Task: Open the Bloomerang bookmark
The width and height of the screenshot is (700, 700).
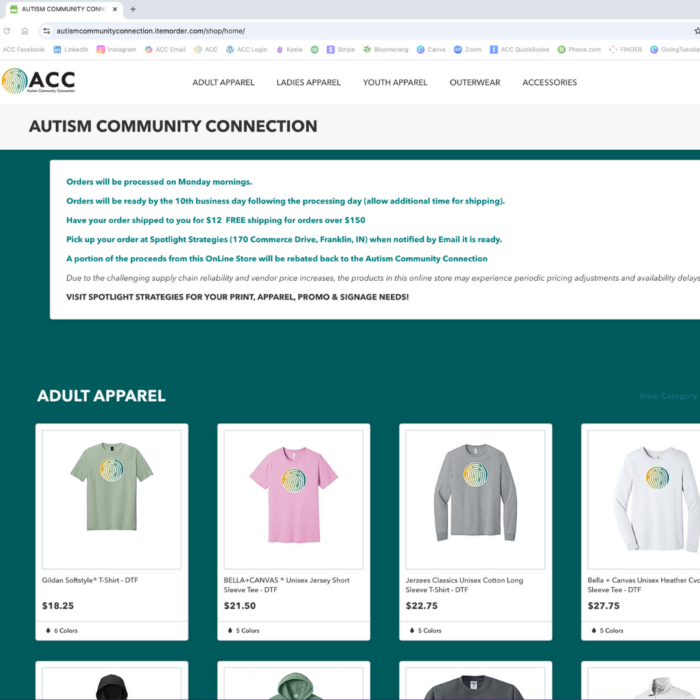Action: click(386, 50)
